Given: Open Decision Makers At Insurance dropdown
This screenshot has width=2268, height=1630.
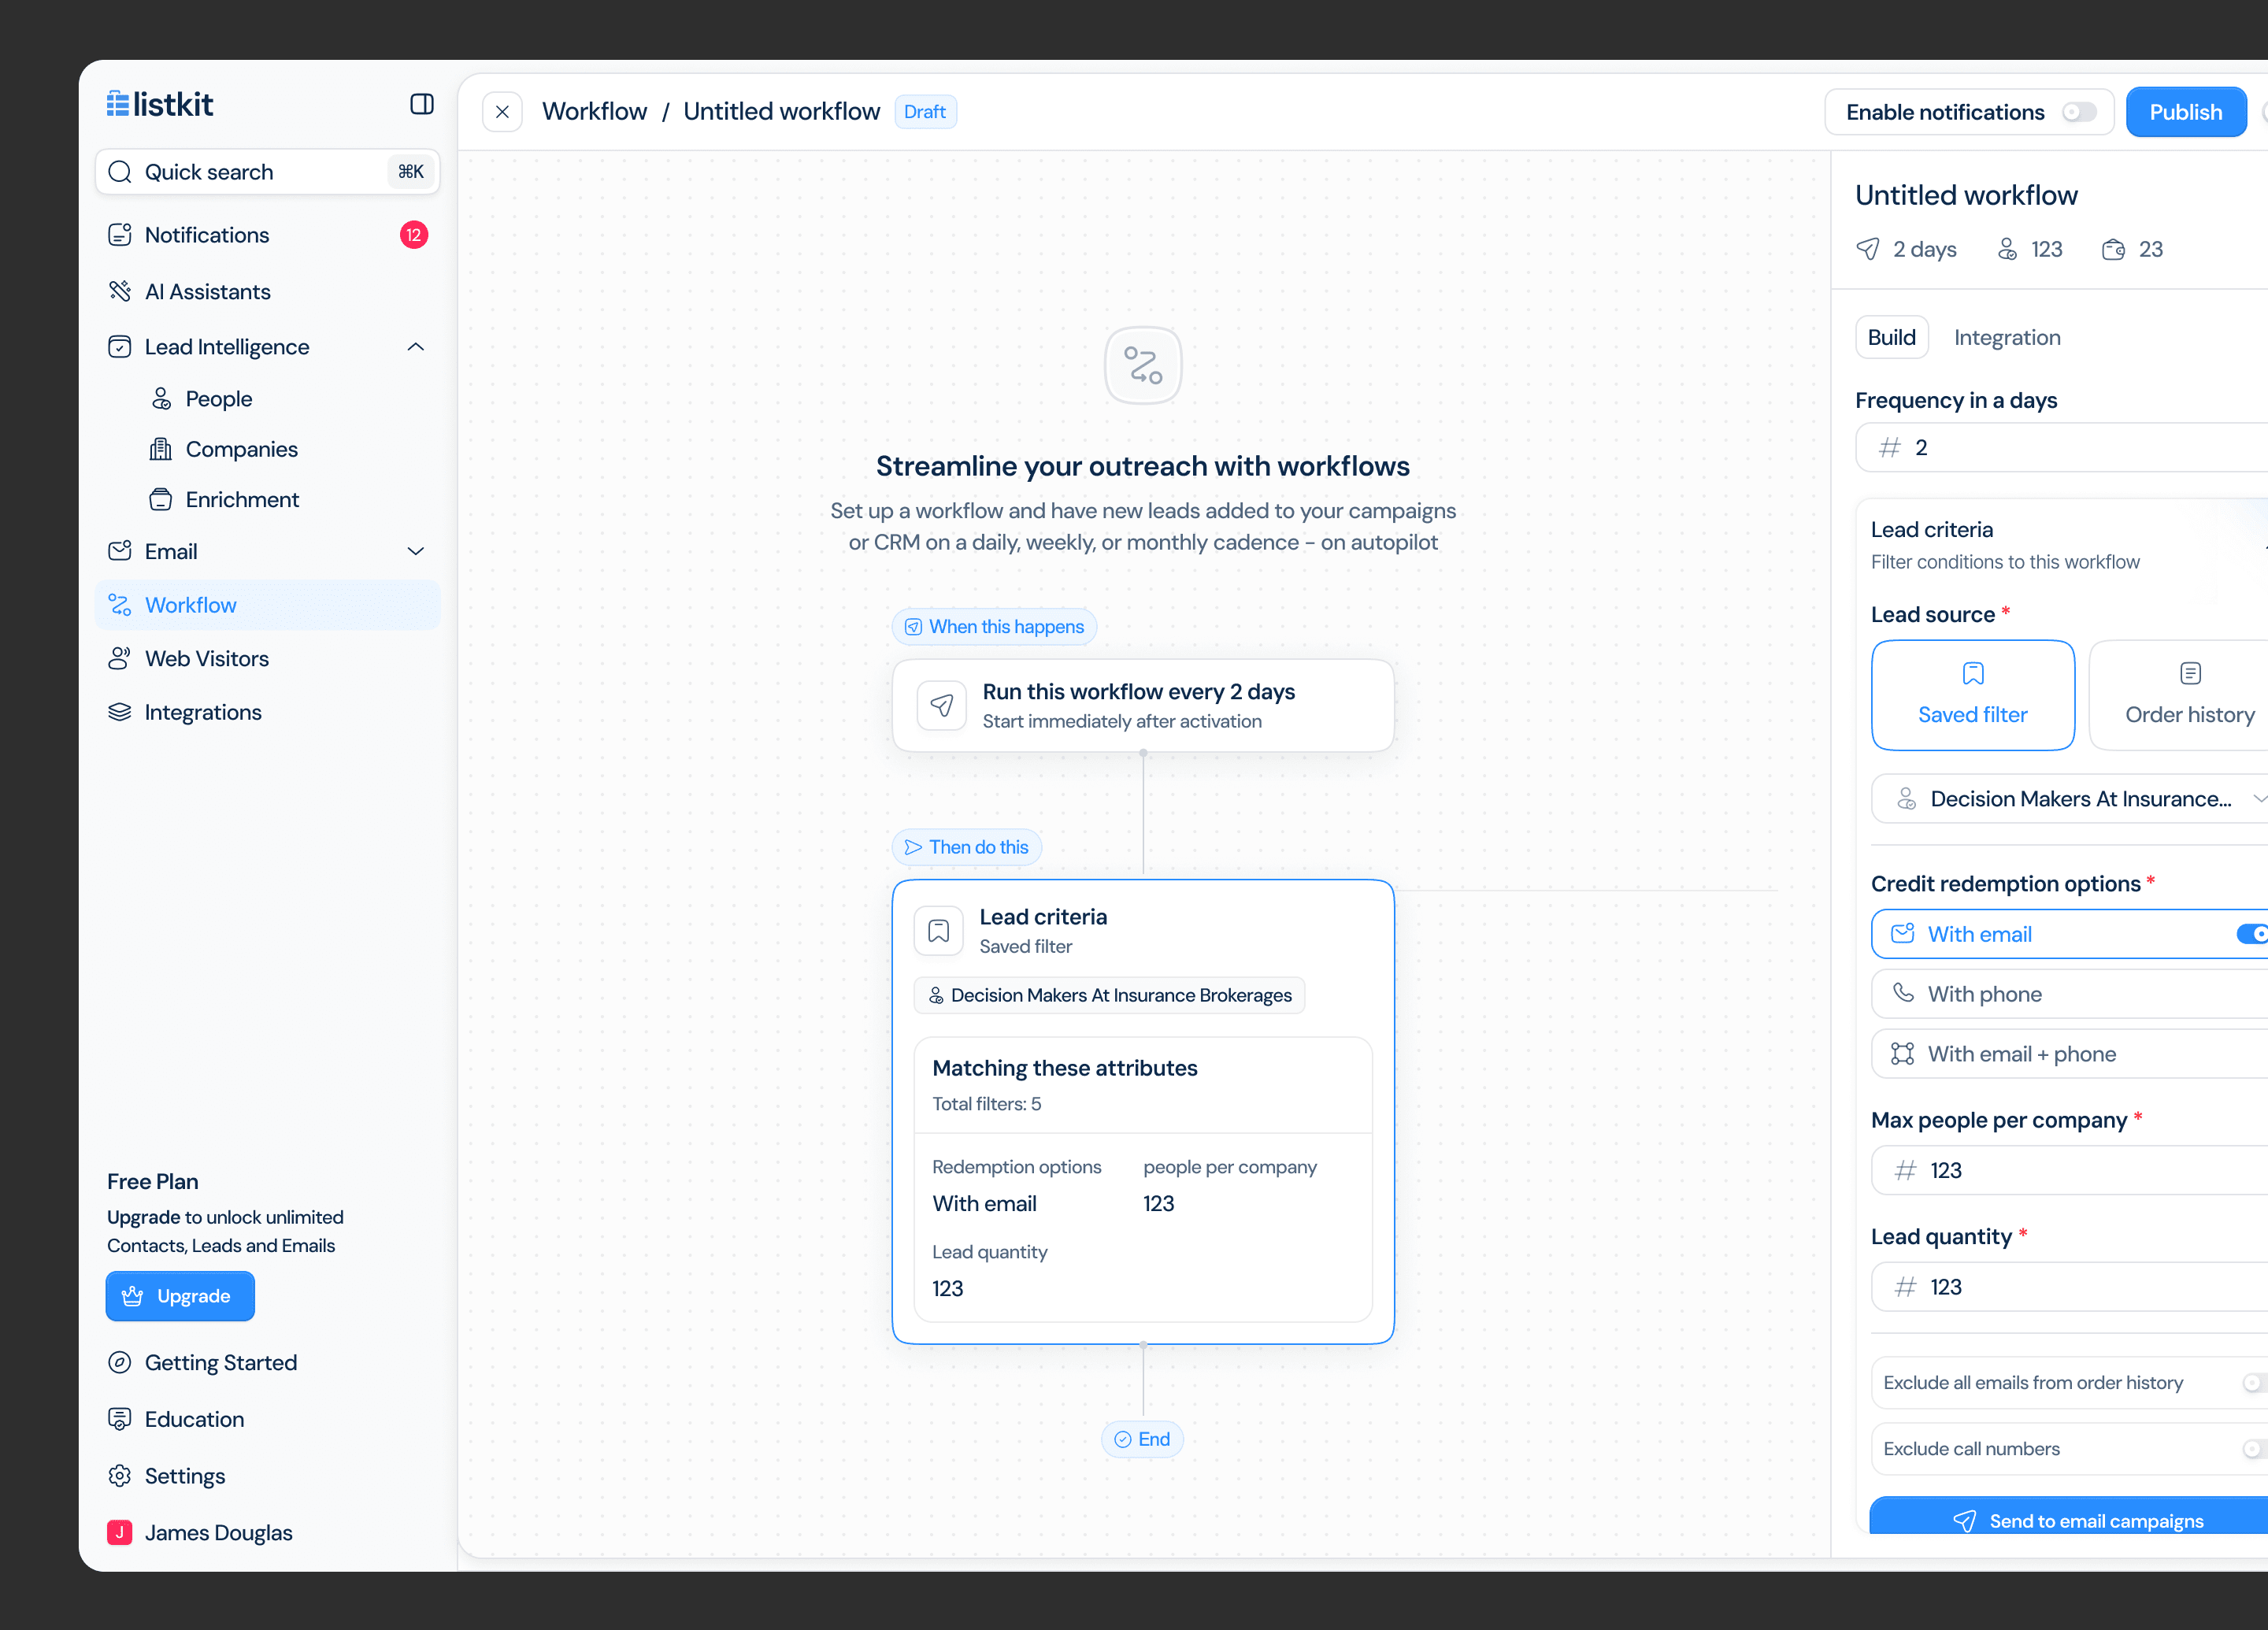Looking at the screenshot, I should (x=2069, y=798).
